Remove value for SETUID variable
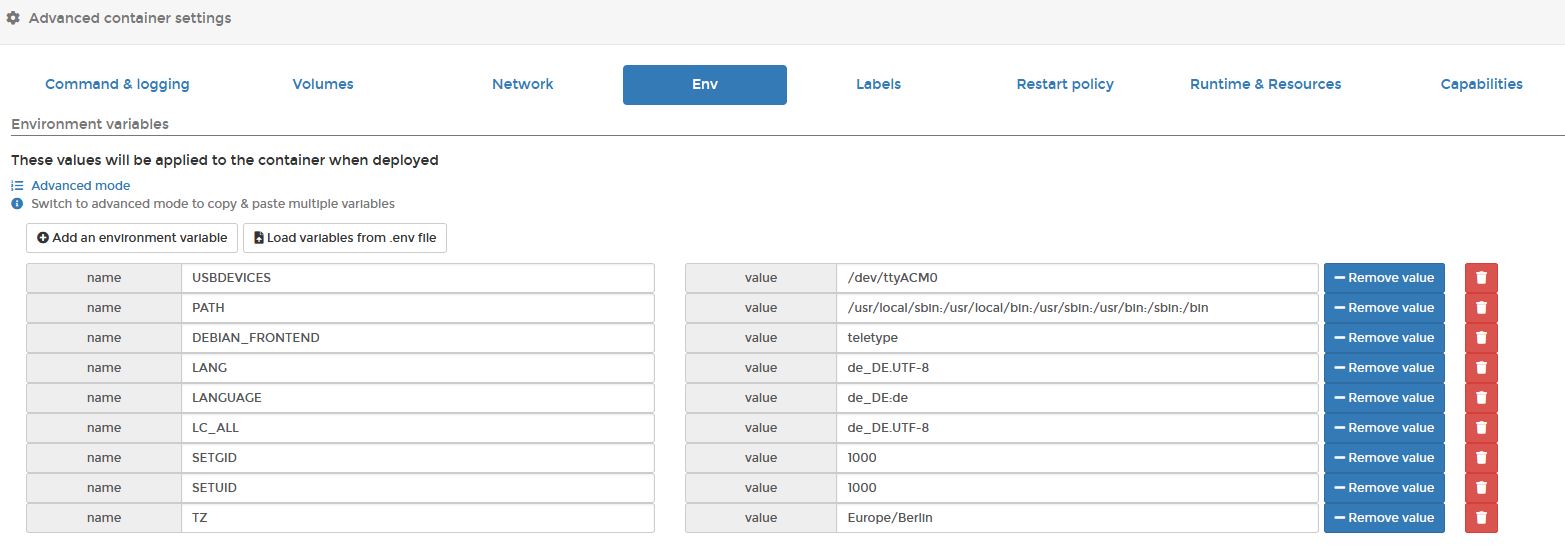Image resolution: width=1565 pixels, height=558 pixels. (1384, 488)
